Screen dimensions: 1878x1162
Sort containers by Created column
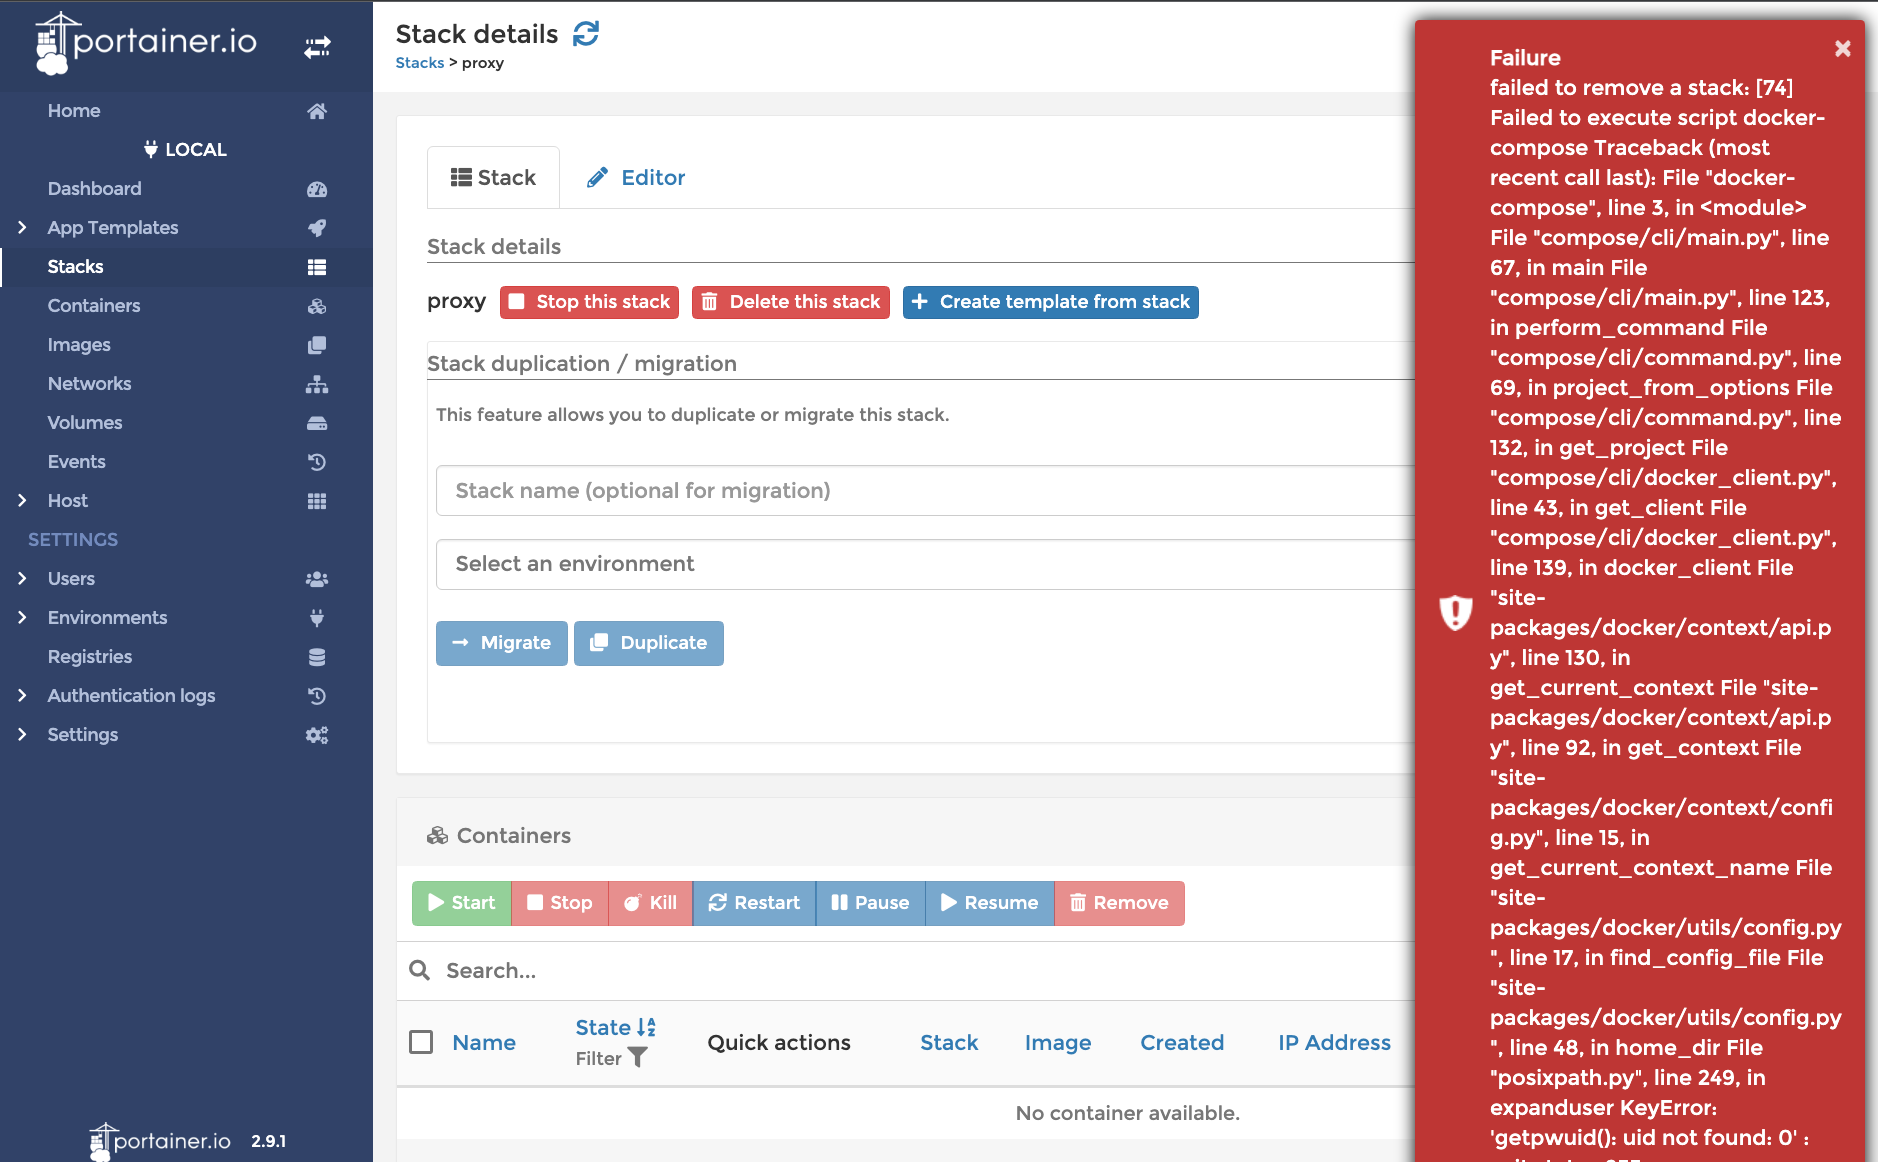pyautogui.click(x=1182, y=1042)
